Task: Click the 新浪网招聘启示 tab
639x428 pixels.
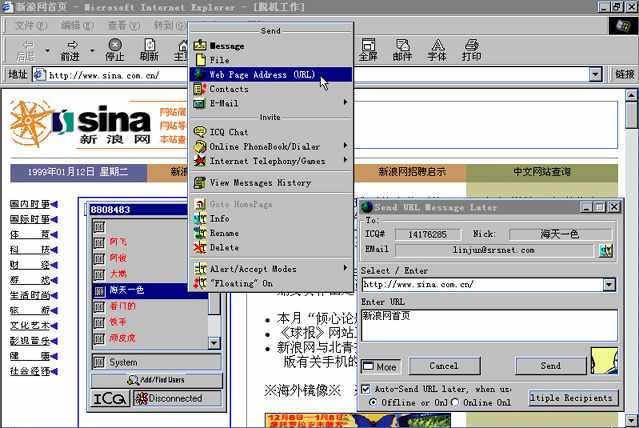Action: tap(410, 172)
